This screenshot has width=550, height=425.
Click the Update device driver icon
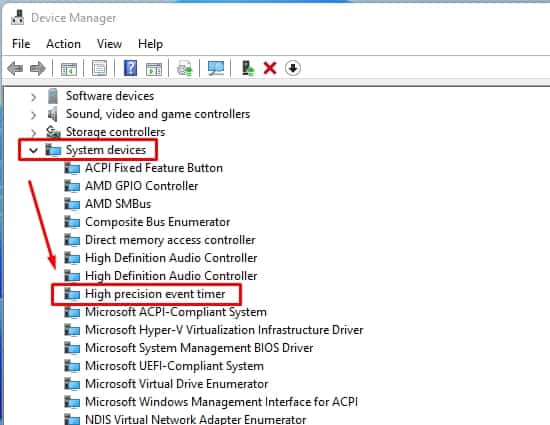(x=248, y=68)
